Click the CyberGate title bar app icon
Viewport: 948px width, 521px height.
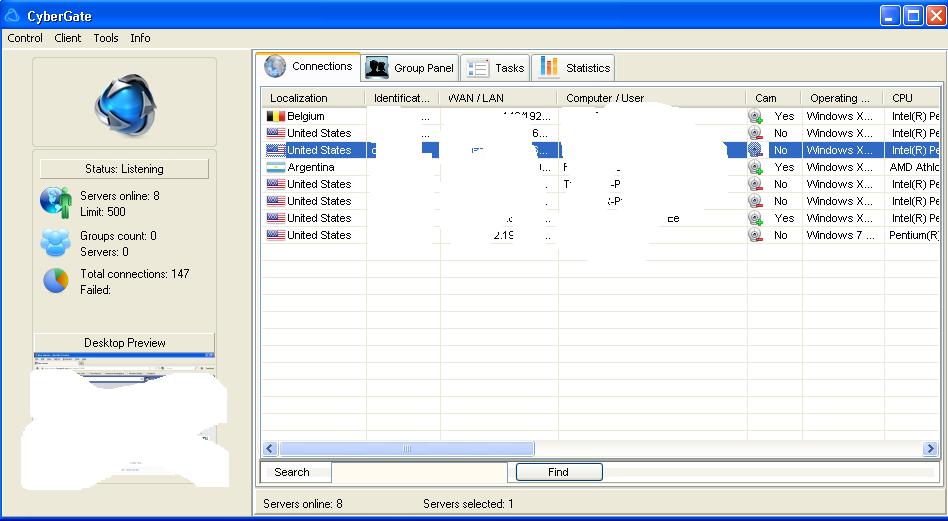(x=11, y=16)
